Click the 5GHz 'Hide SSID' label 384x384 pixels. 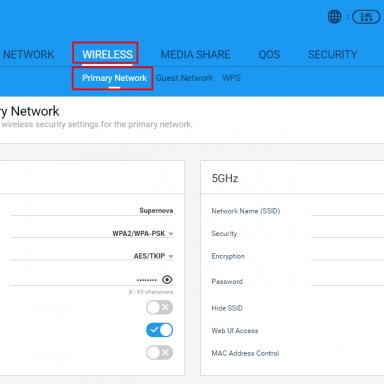227,308
